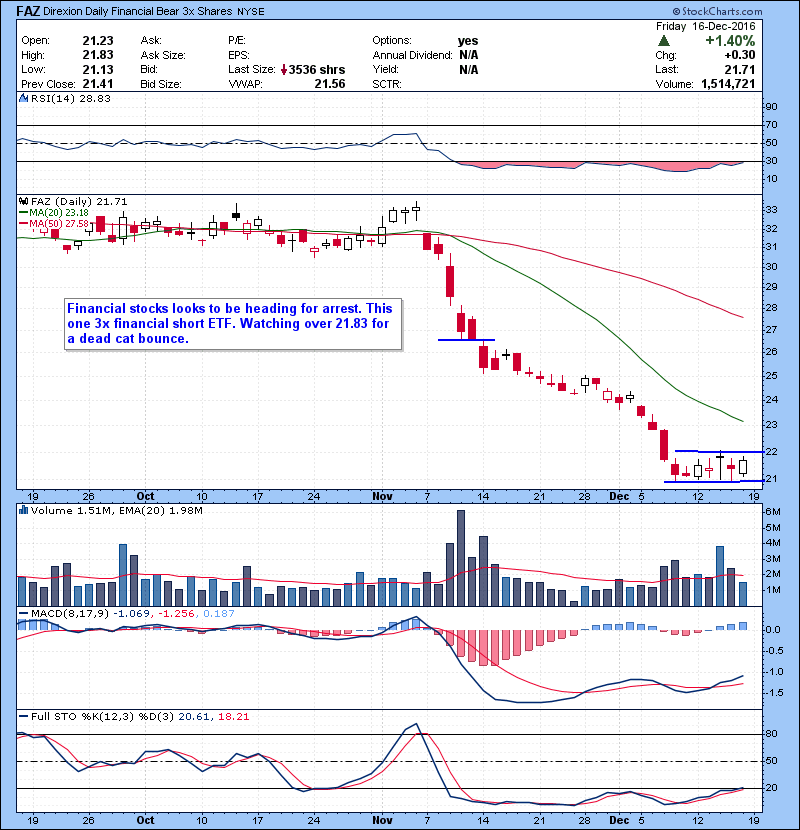The width and height of the screenshot is (800, 830).
Task: Click the date Friday 16-Dec-2016
Action: point(706,26)
